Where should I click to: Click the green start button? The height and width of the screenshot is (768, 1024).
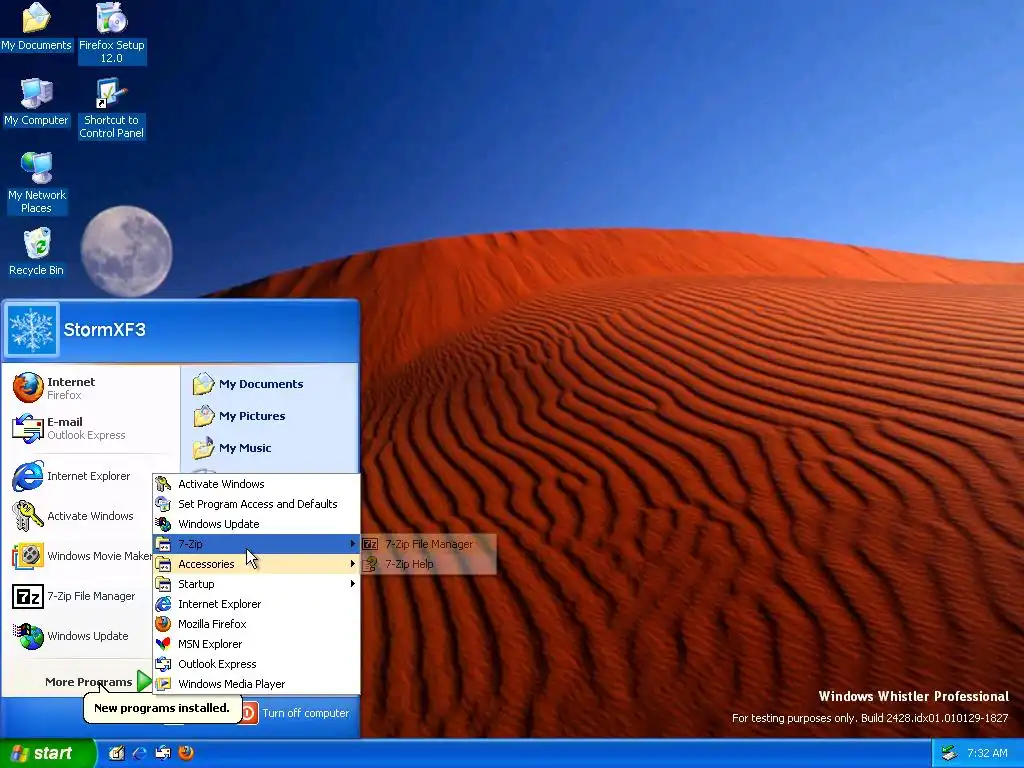tap(46, 754)
